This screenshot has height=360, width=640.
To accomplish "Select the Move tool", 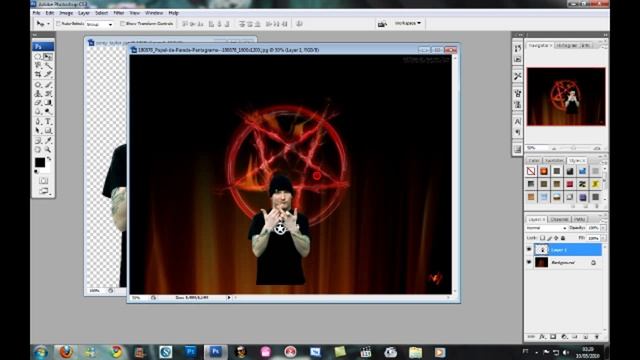I will (48, 56).
